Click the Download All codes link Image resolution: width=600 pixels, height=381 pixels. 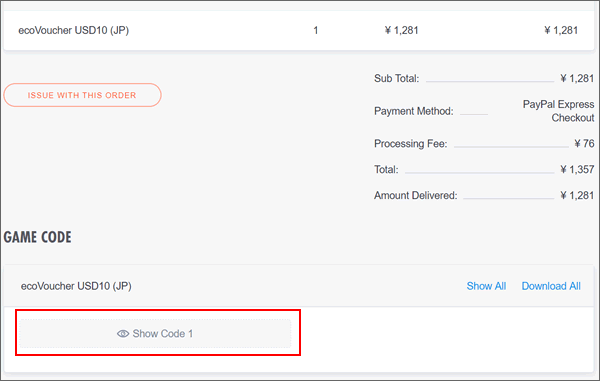[x=551, y=286]
